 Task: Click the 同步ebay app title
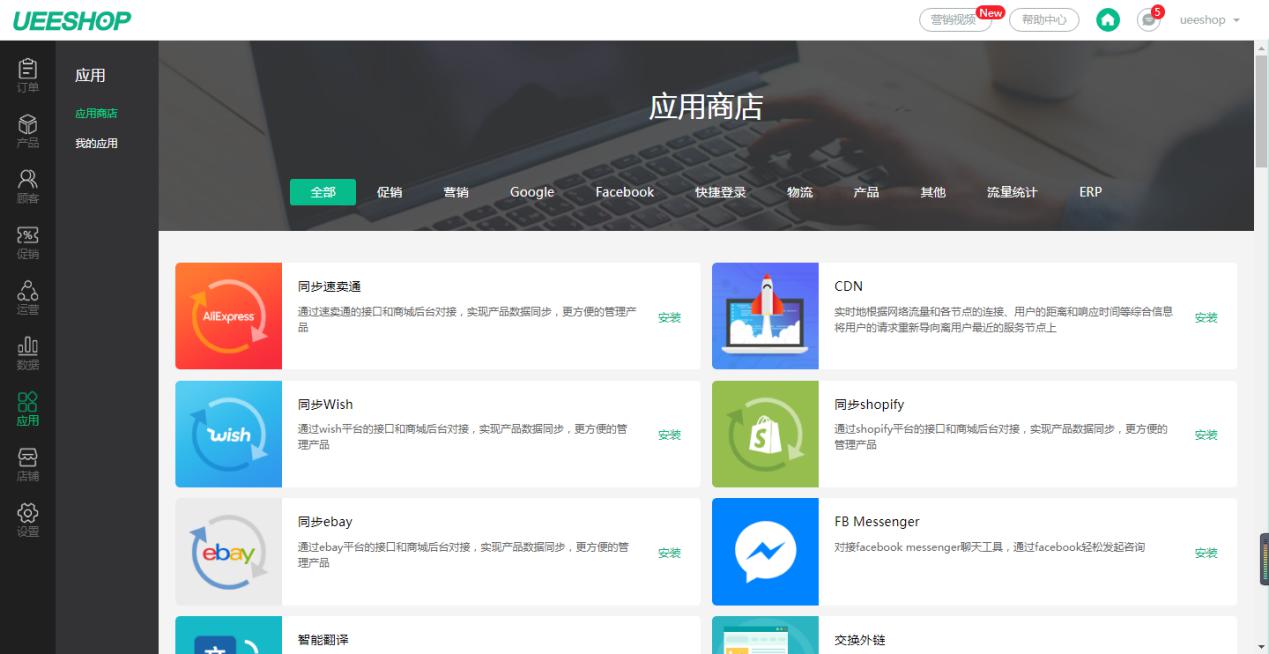325,522
